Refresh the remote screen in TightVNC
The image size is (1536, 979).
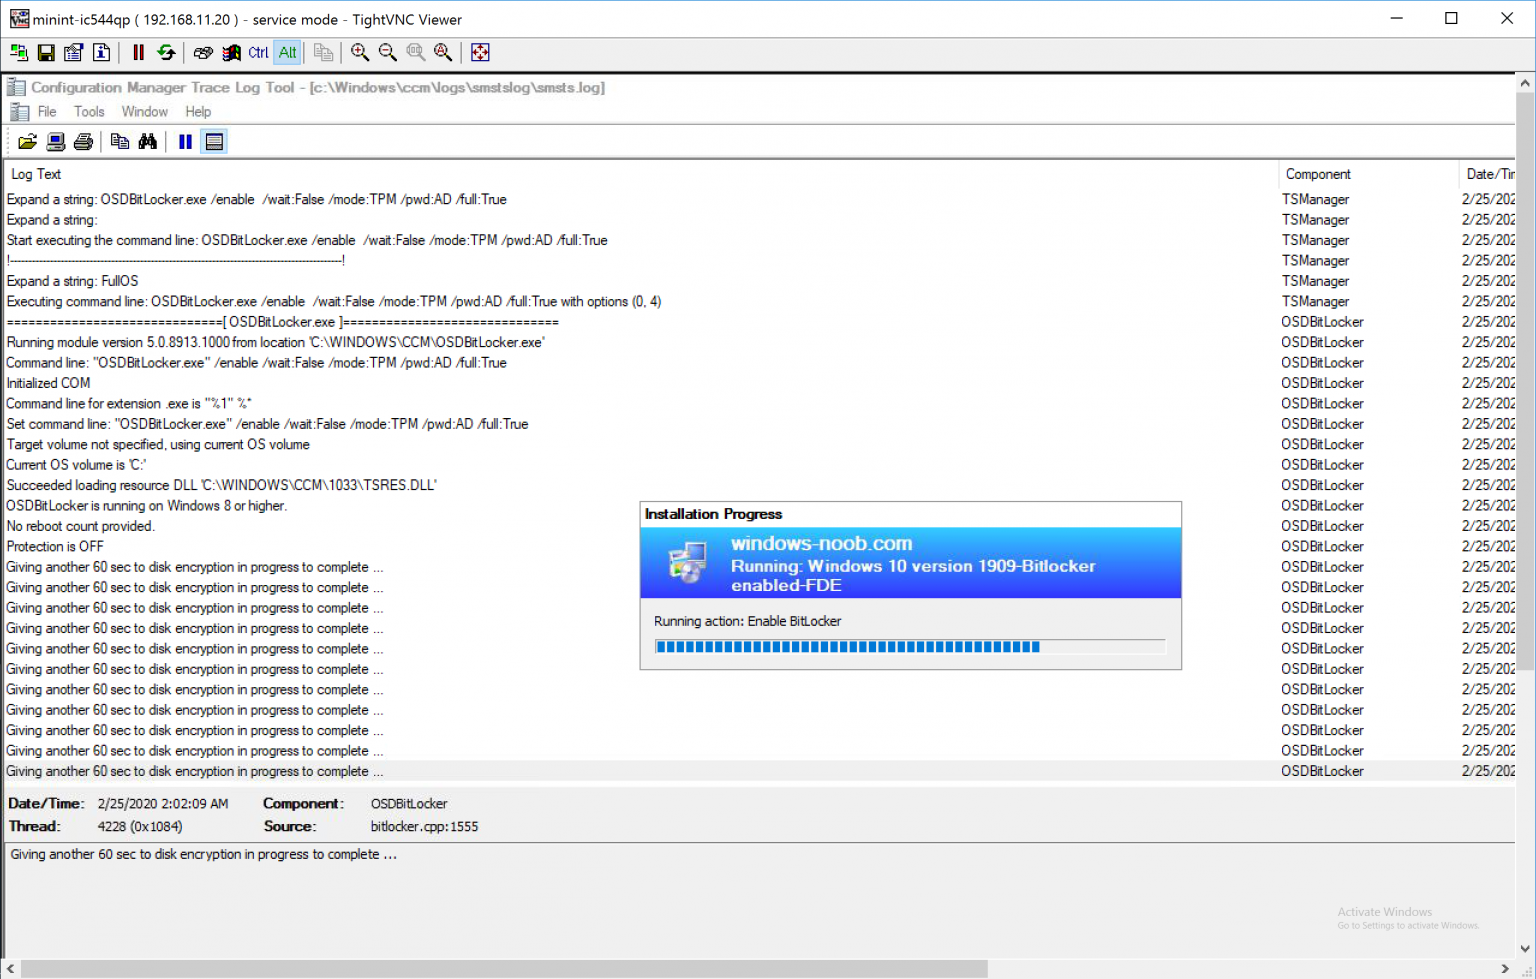click(166, 53)
